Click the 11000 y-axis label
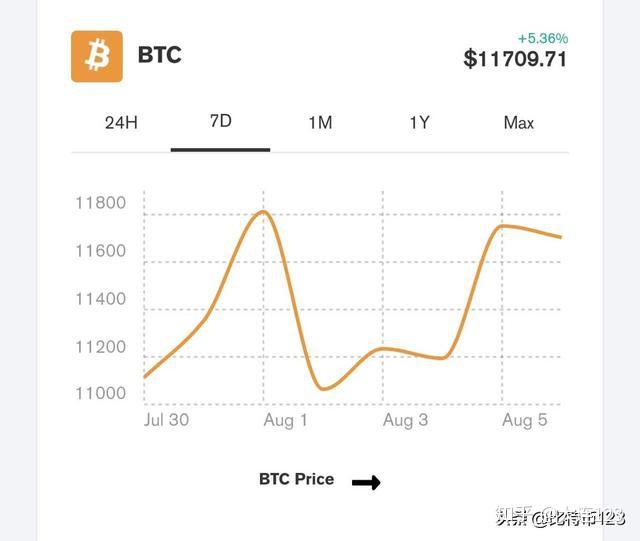640x541 pixels. (100, 394)
